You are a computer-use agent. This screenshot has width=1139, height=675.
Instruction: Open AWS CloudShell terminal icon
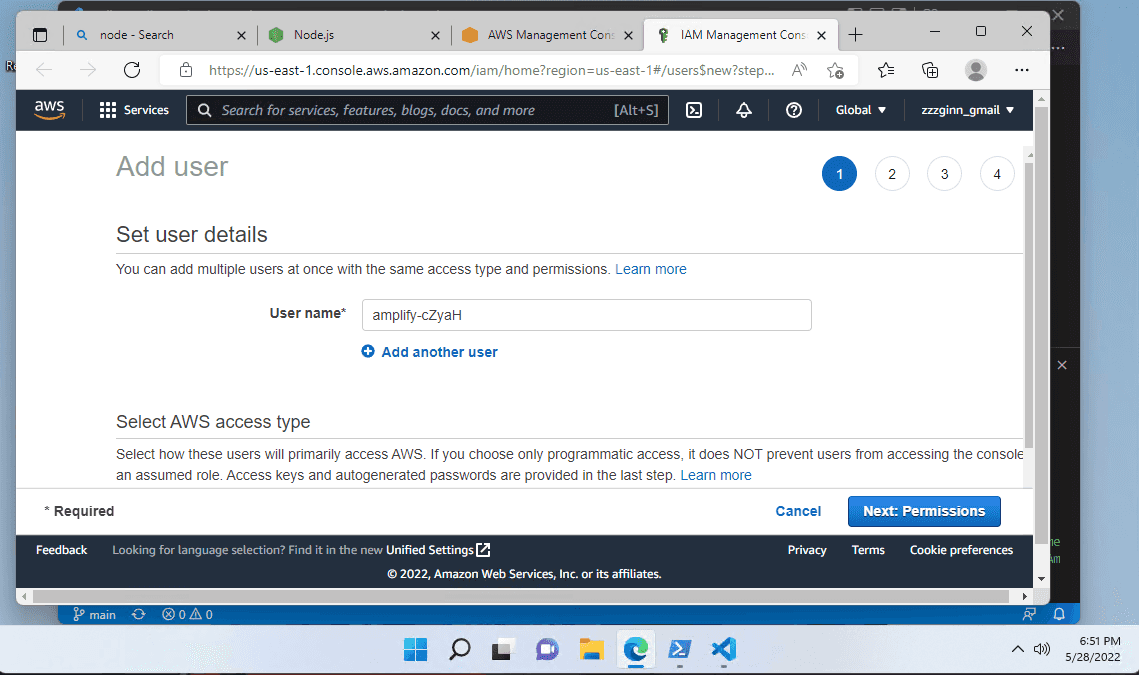(694, 110)
